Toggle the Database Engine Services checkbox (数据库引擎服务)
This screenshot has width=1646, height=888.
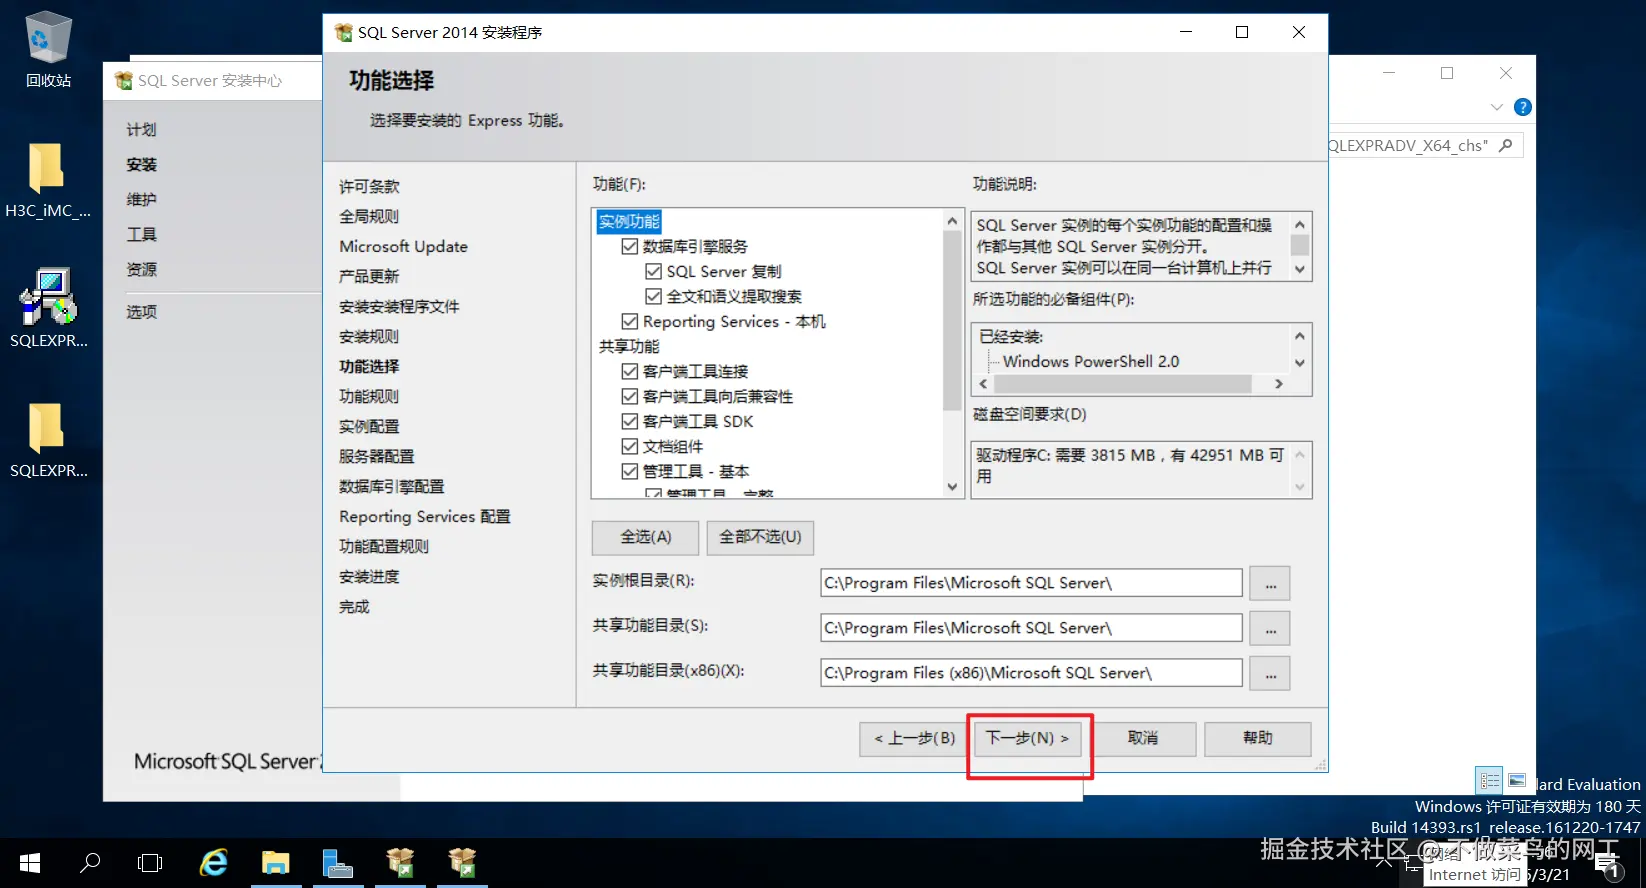(630, 246)
